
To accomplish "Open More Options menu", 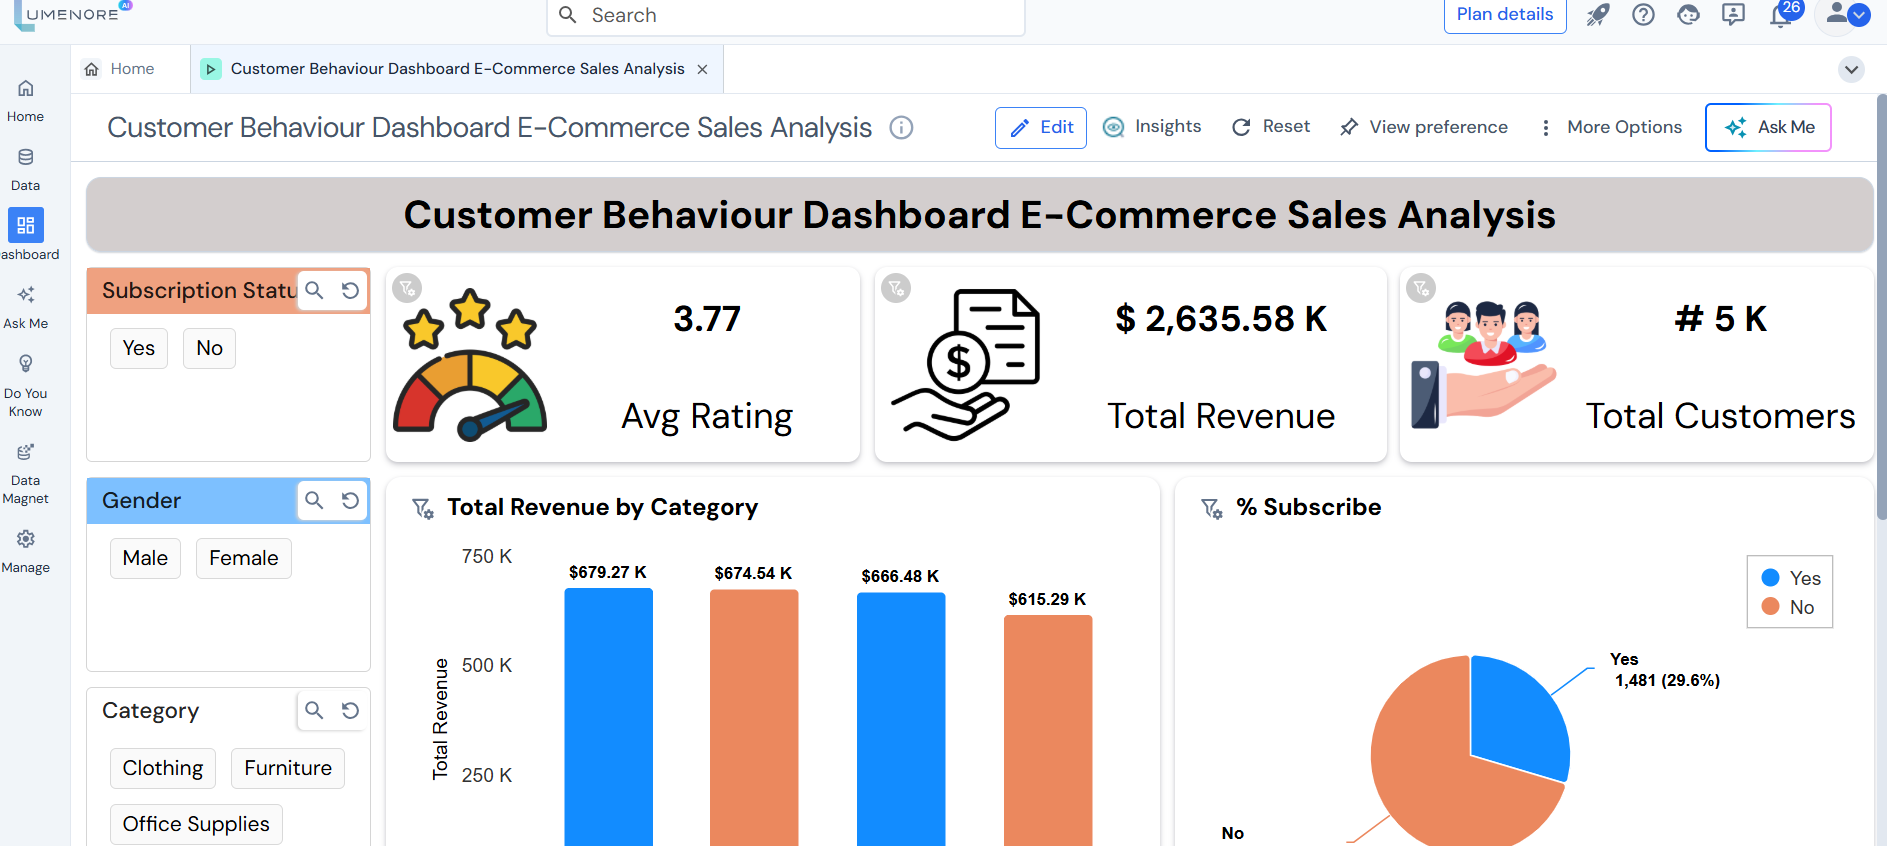I will click(1611, 127).
